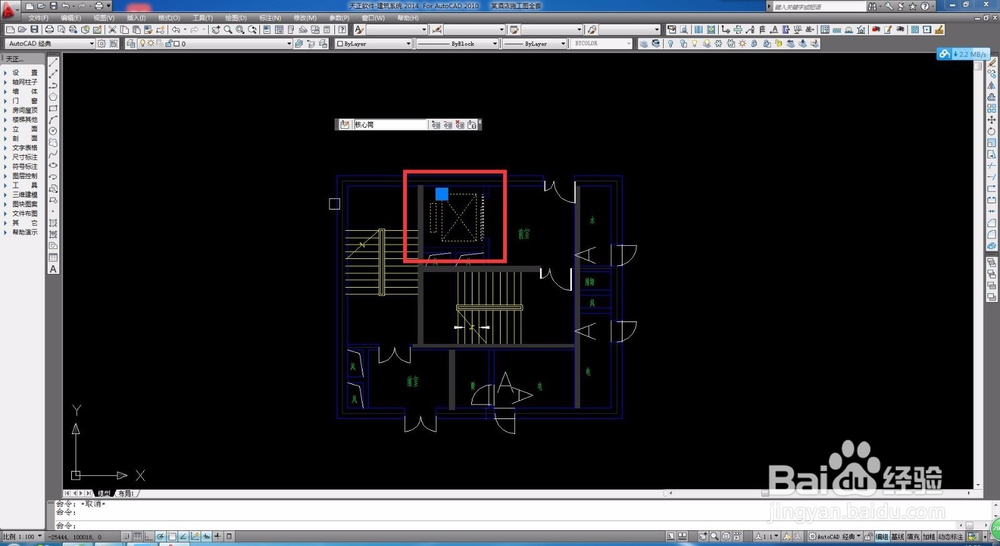
Task: Click the Save icon in the standard toolbar
Action: click(34, 30)
